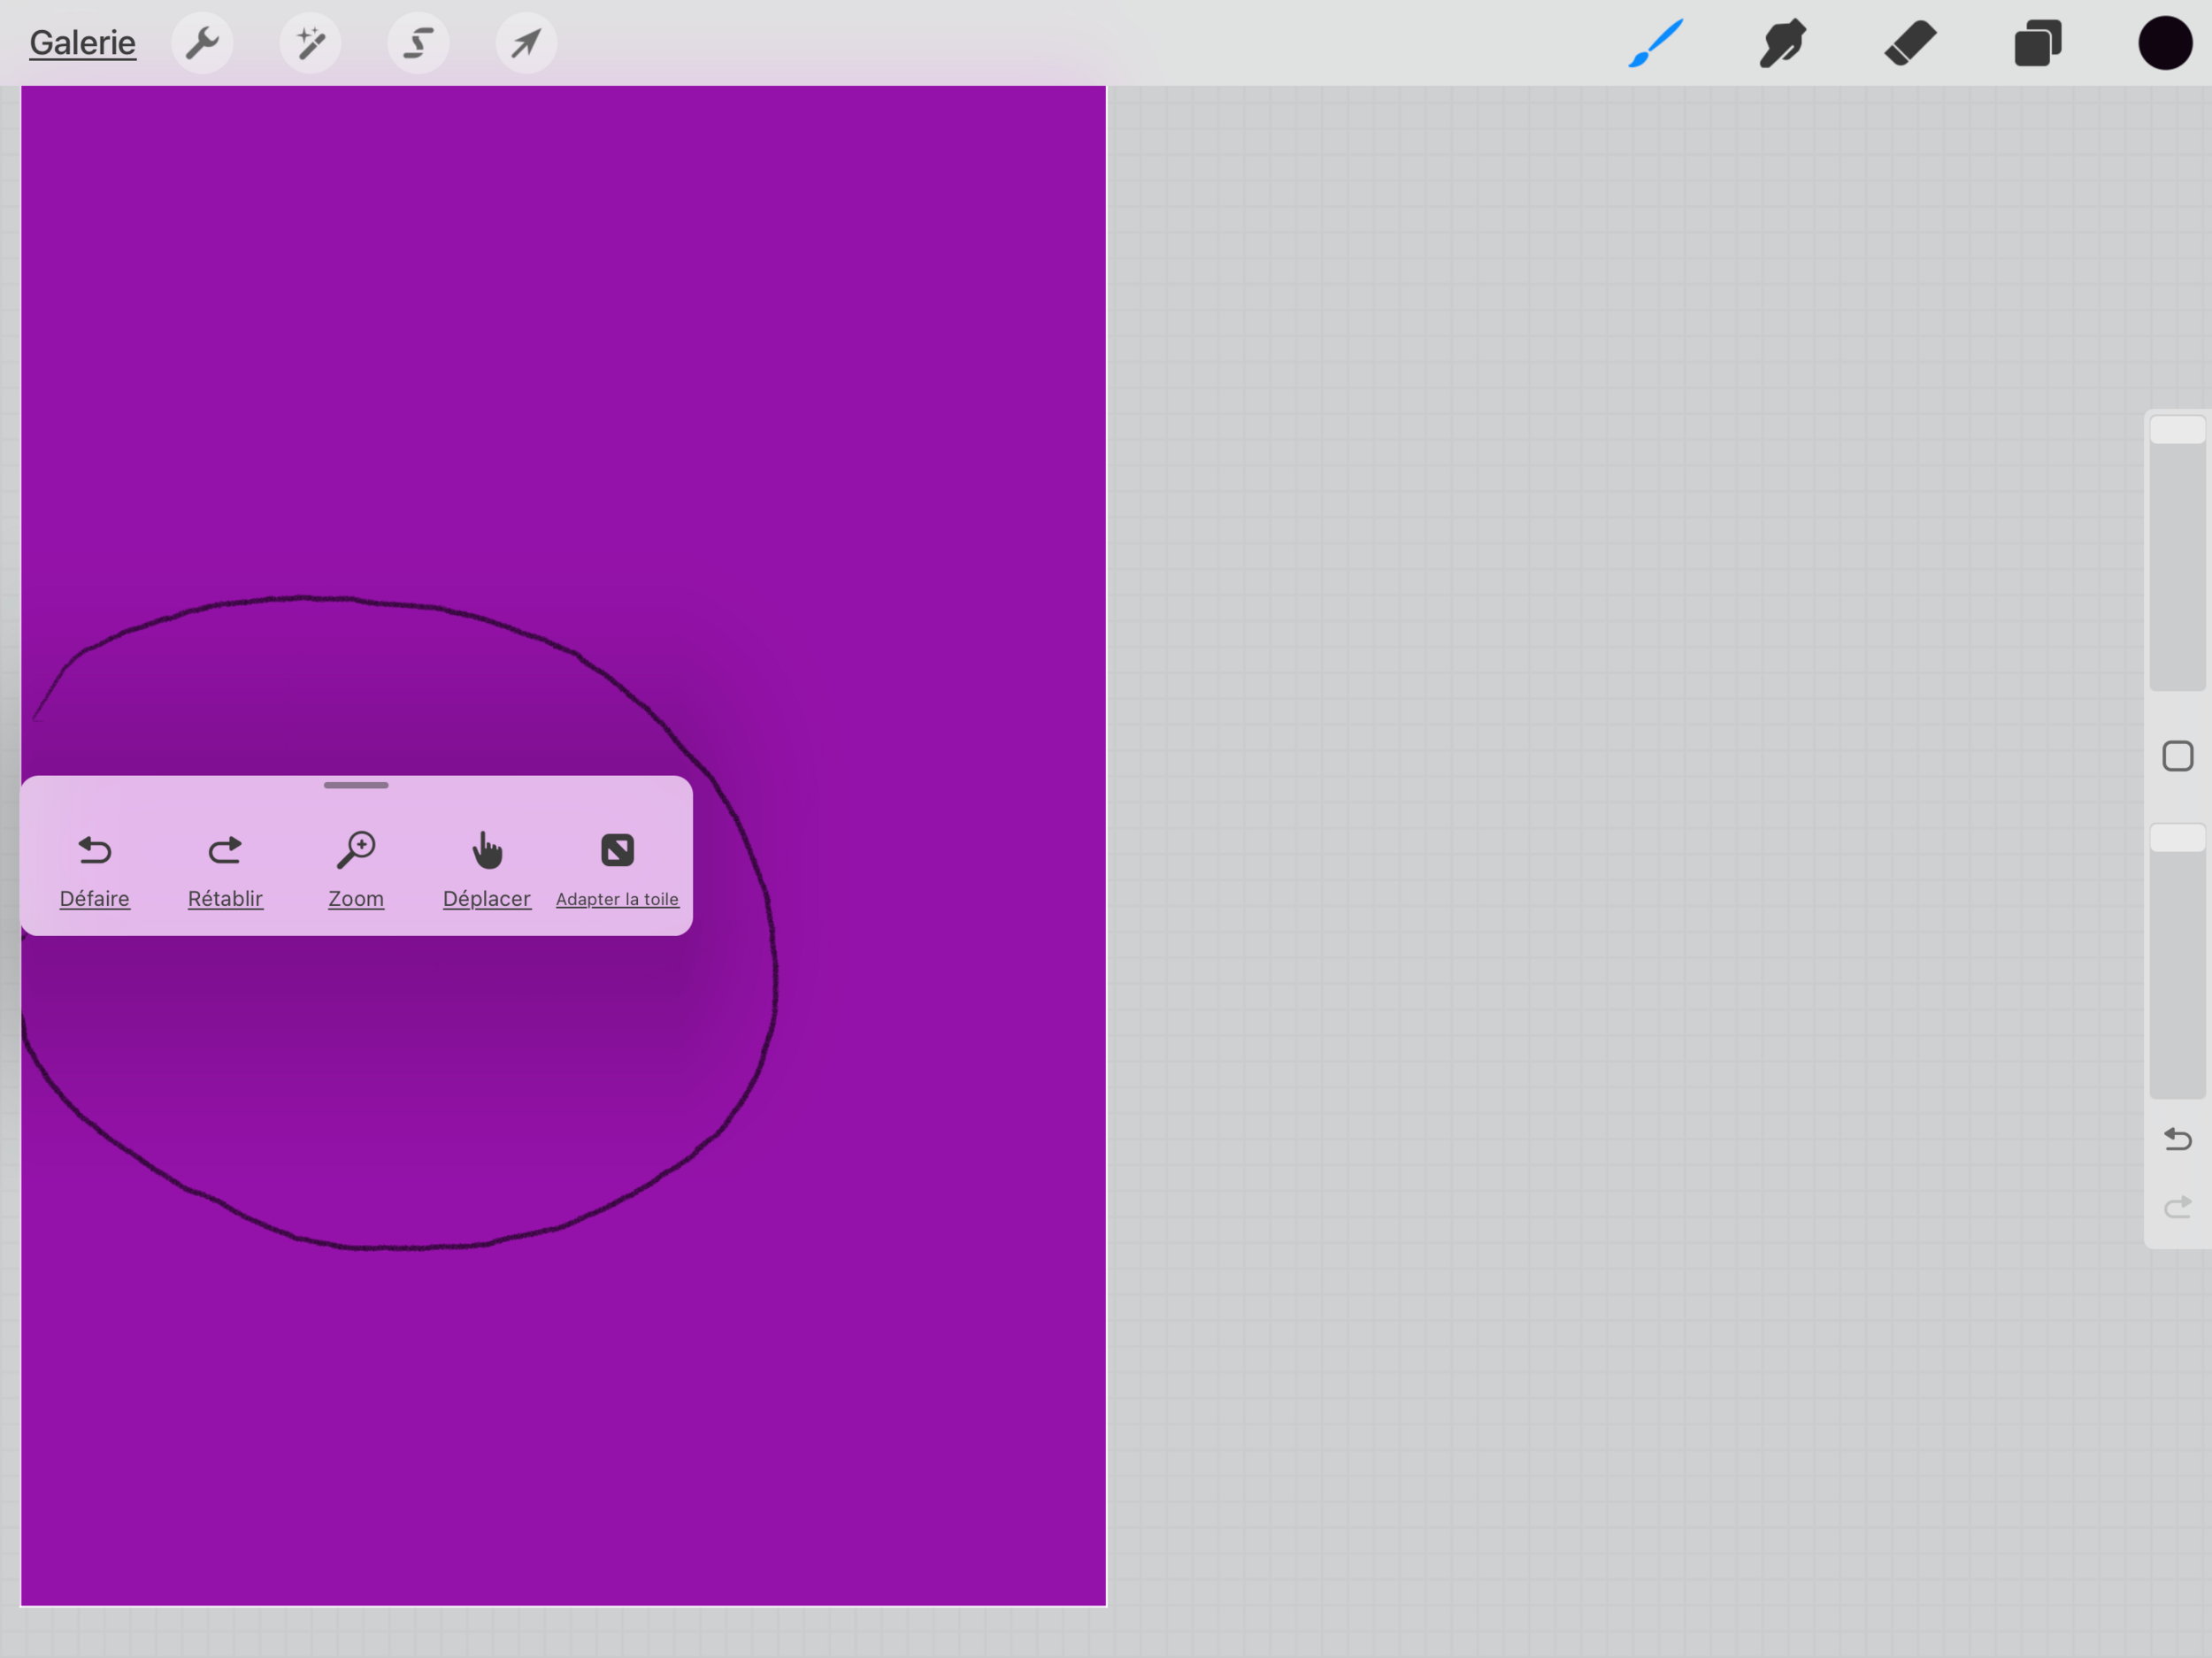Return to Galerie

tap(83, 43)
